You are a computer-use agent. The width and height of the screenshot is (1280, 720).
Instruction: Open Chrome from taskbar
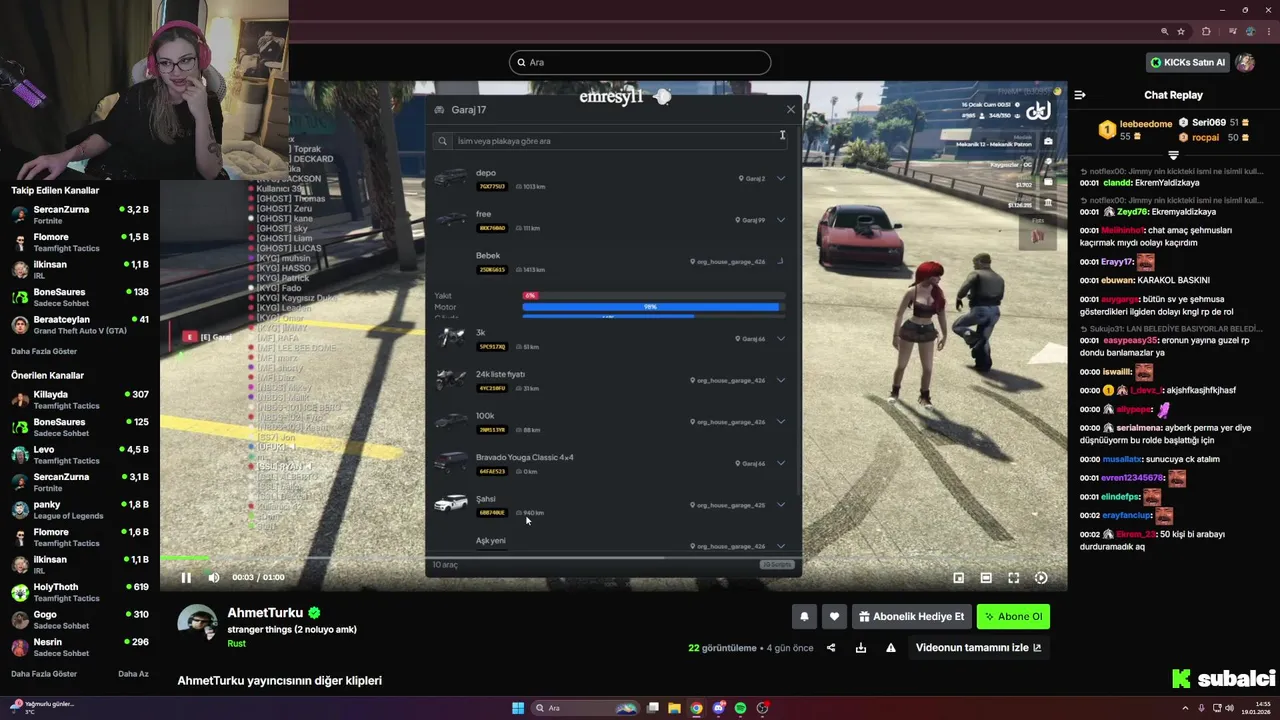[x=696, y=708]
